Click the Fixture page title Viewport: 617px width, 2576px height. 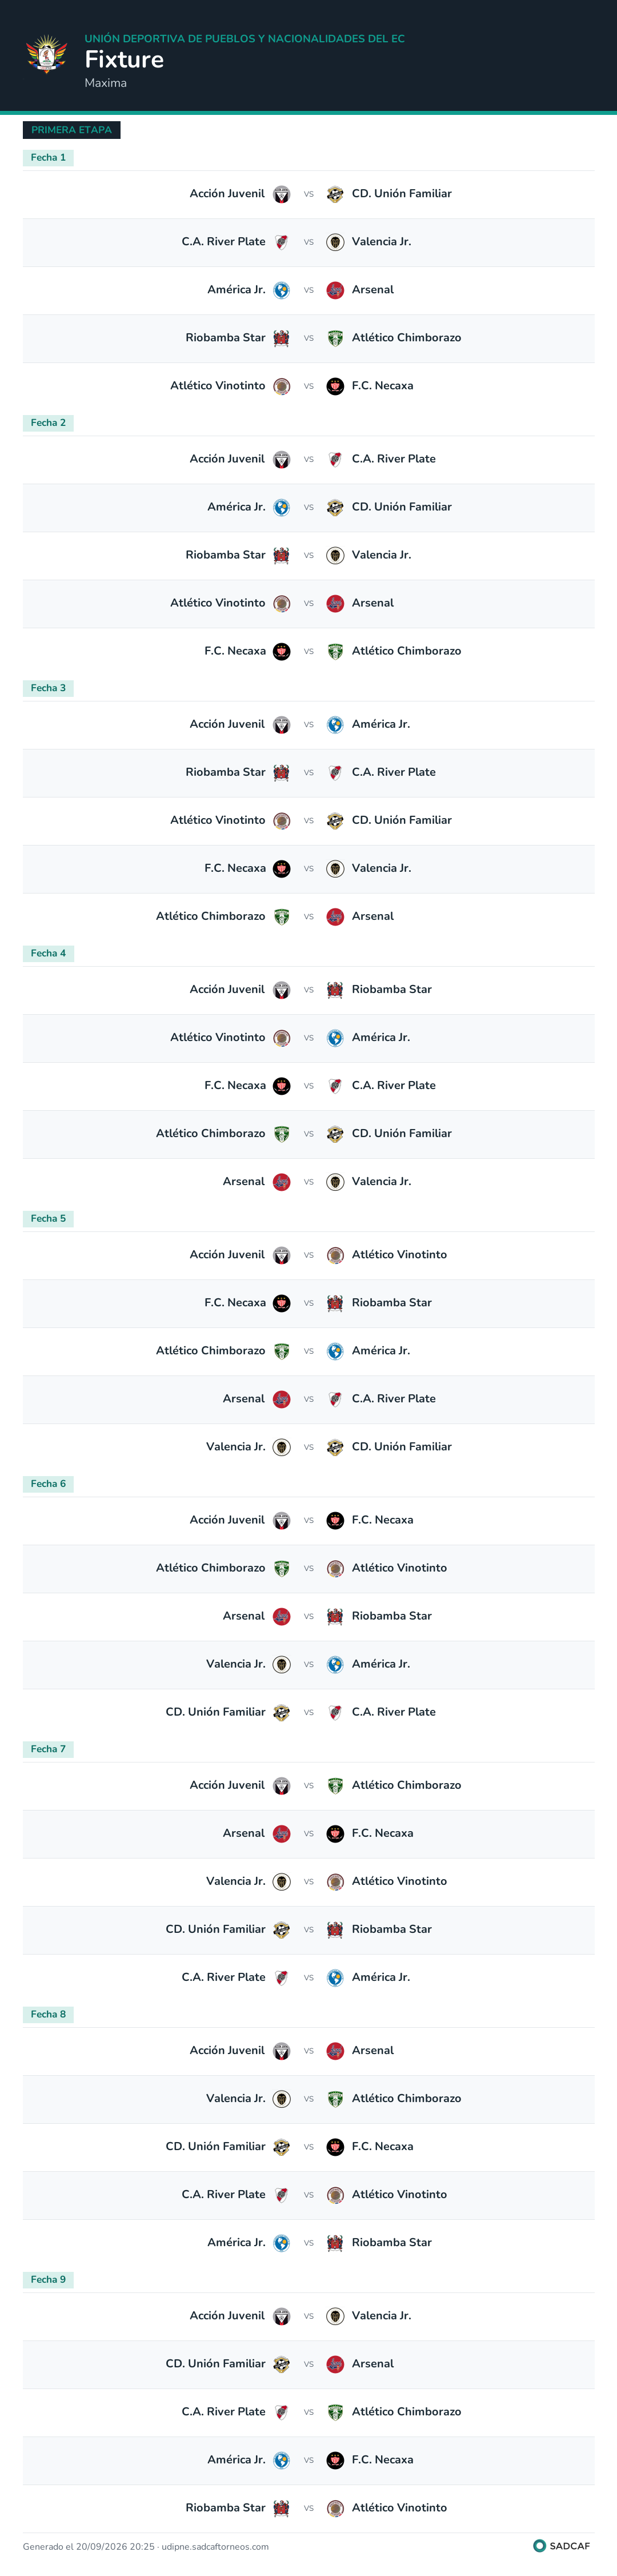coord(124,59)
